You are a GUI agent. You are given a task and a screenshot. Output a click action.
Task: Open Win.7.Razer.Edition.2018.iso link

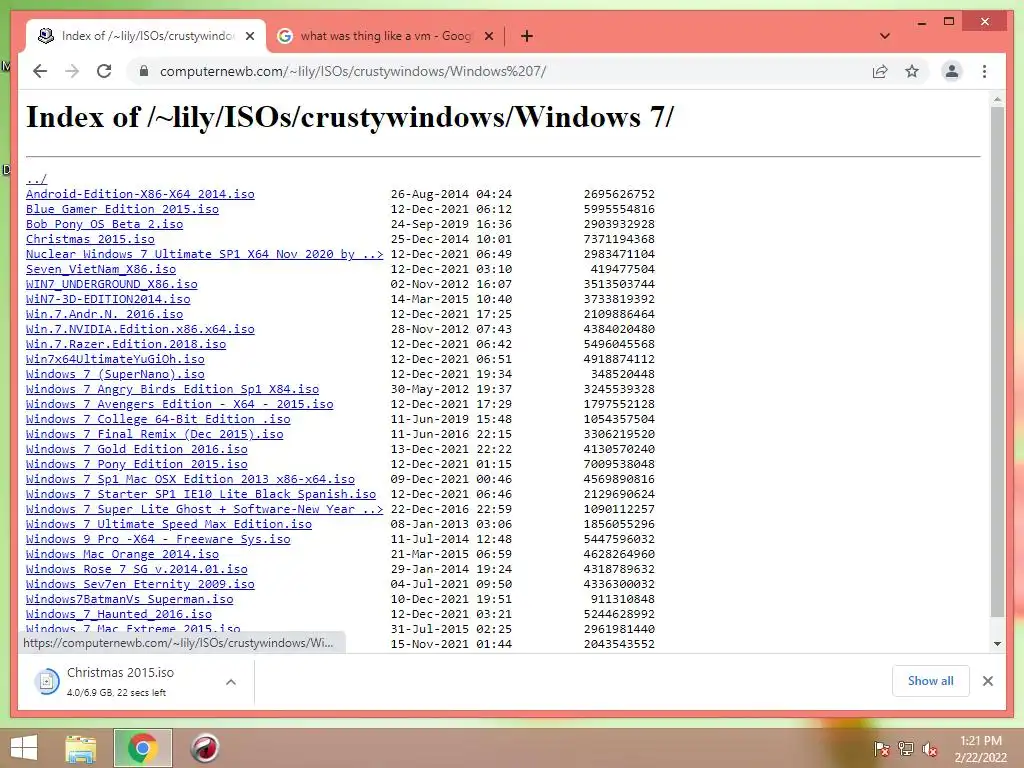[x=126, y=344]
